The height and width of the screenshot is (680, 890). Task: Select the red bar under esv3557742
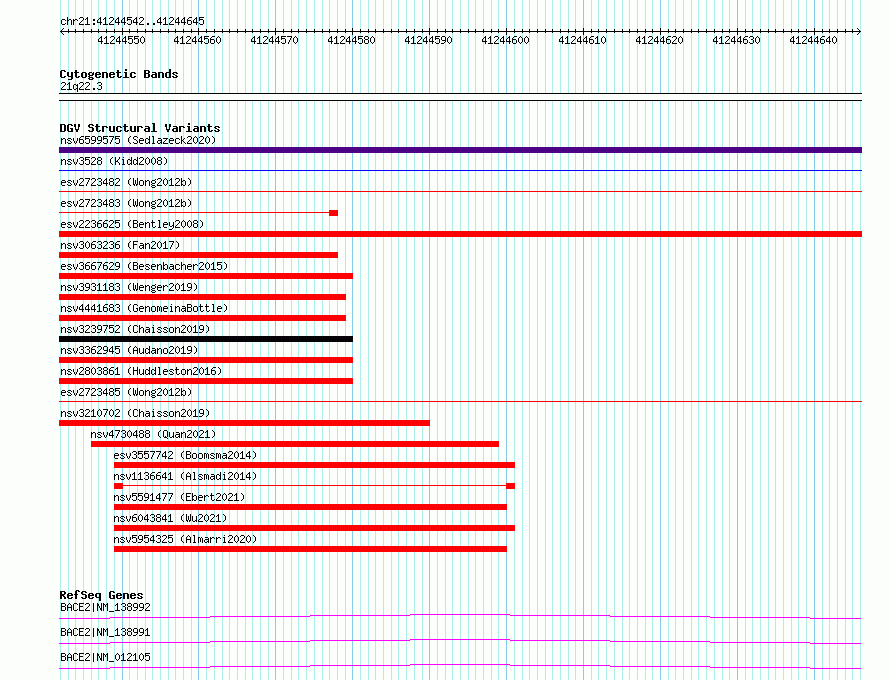click(314, 465)
